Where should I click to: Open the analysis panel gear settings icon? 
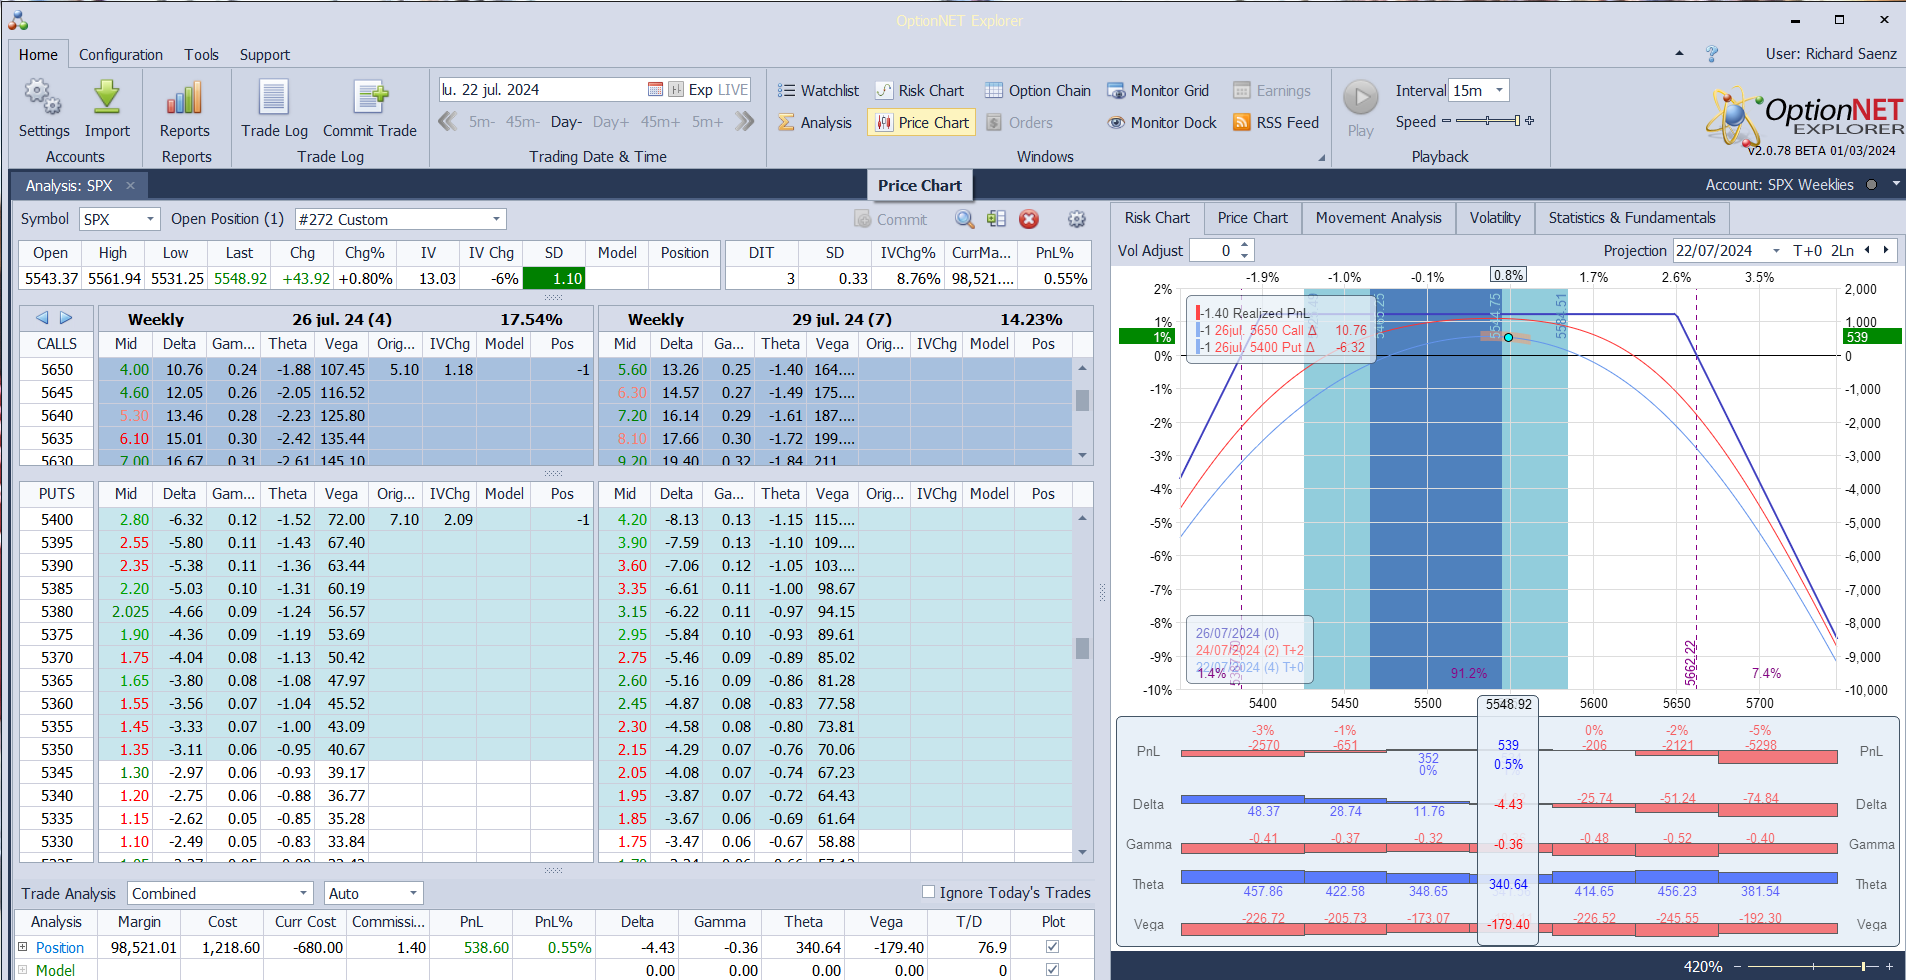tap(1077, 219)
